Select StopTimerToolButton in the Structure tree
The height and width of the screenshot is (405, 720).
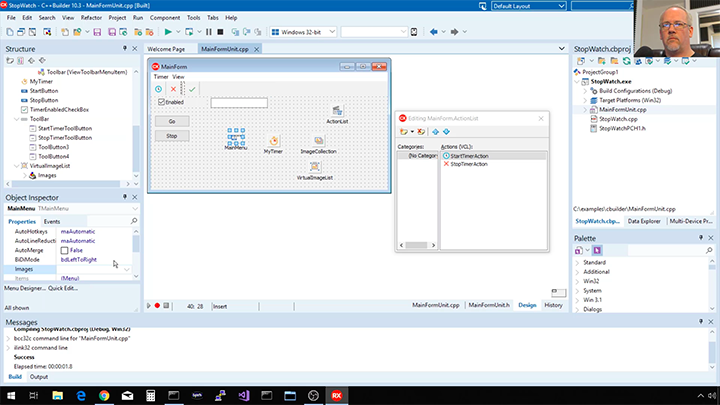click(65, 138)
